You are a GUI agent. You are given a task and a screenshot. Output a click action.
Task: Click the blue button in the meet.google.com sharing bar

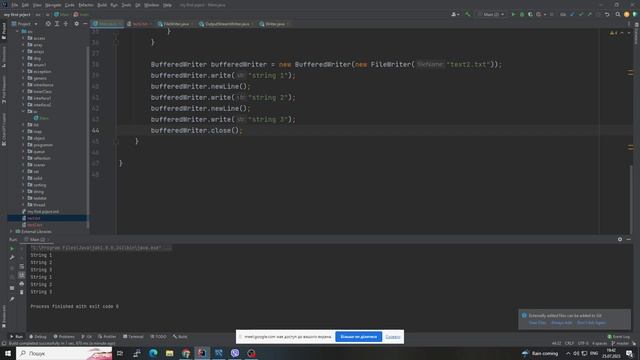358,337
